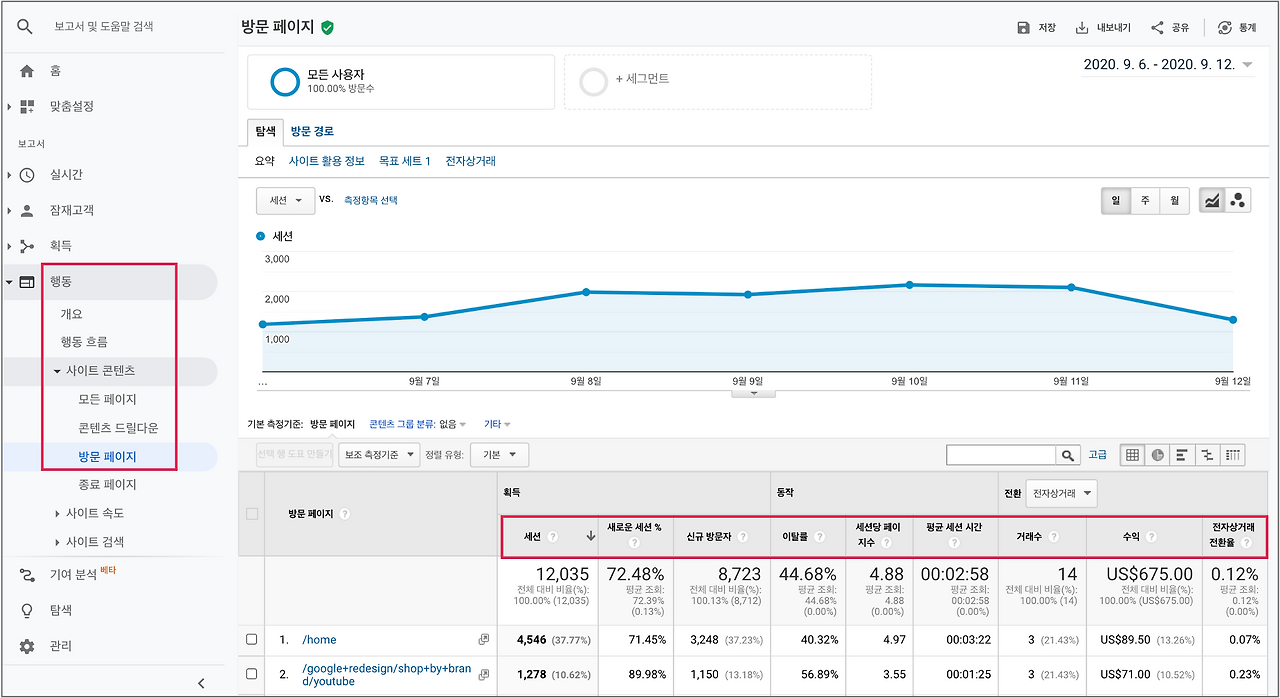Image resolution: width=1280 pixels, height=698 pixels.
Task: Click into the table search input field
Action: click(1002, 455)
